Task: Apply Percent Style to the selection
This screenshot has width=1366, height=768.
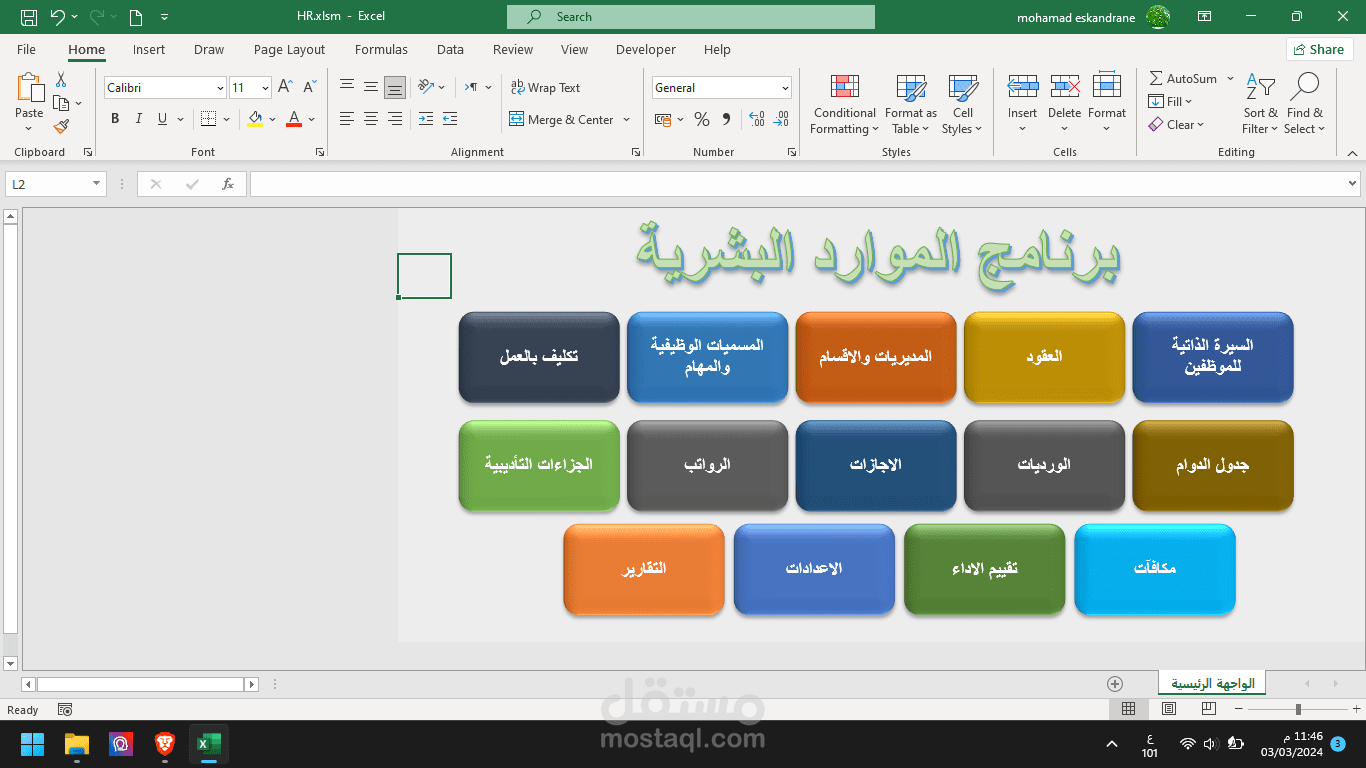Action: pos(701,119)
